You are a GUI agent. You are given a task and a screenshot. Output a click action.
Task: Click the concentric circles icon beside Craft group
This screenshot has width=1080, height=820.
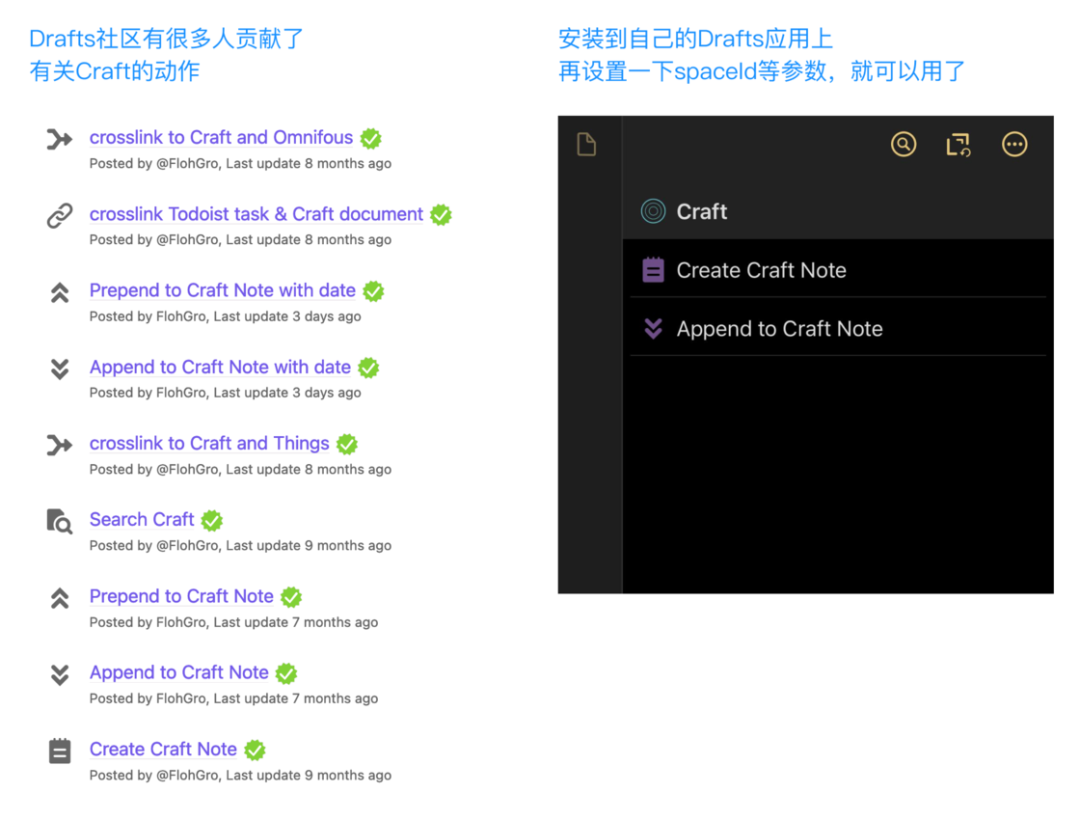tap(653, 211)
